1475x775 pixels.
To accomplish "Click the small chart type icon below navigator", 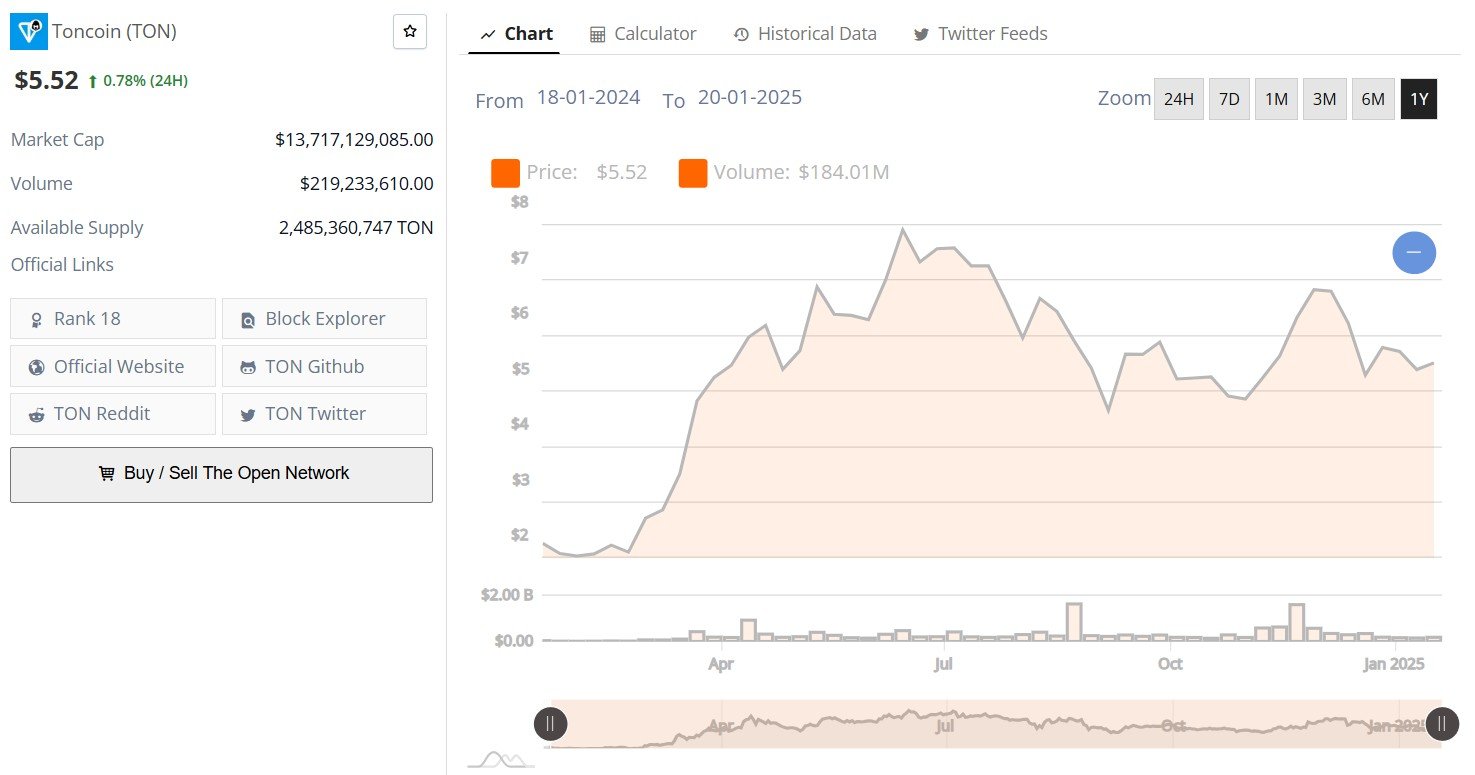I will click(502, 760).
